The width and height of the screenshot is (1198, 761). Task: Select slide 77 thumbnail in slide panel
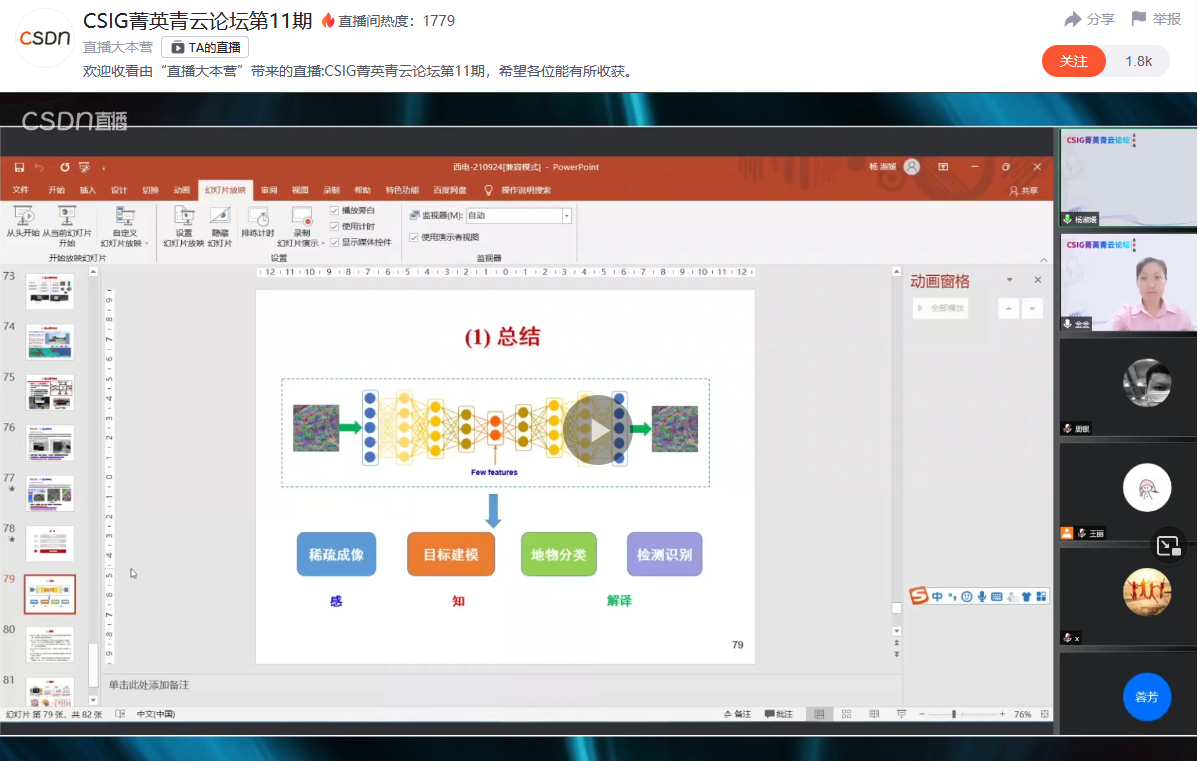(50, 493)
